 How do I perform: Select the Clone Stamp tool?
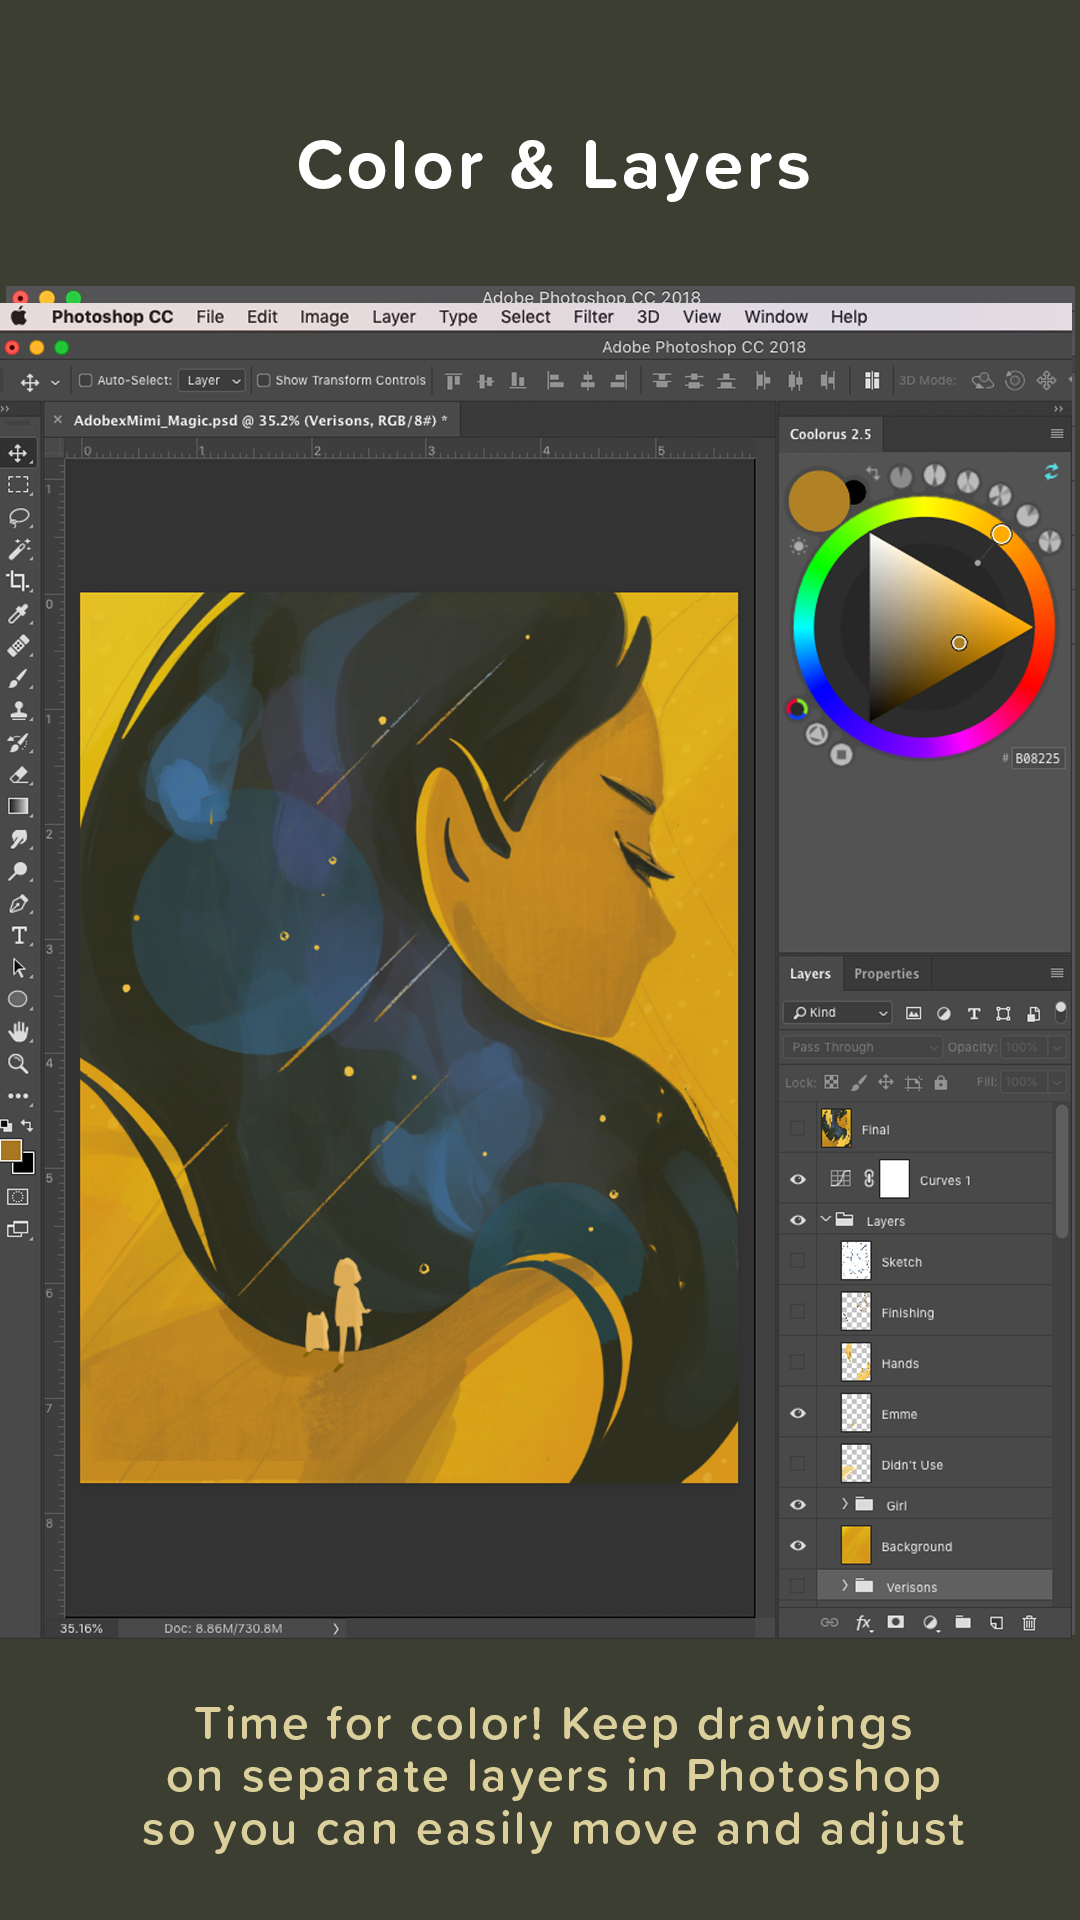(x=18, y=710)
